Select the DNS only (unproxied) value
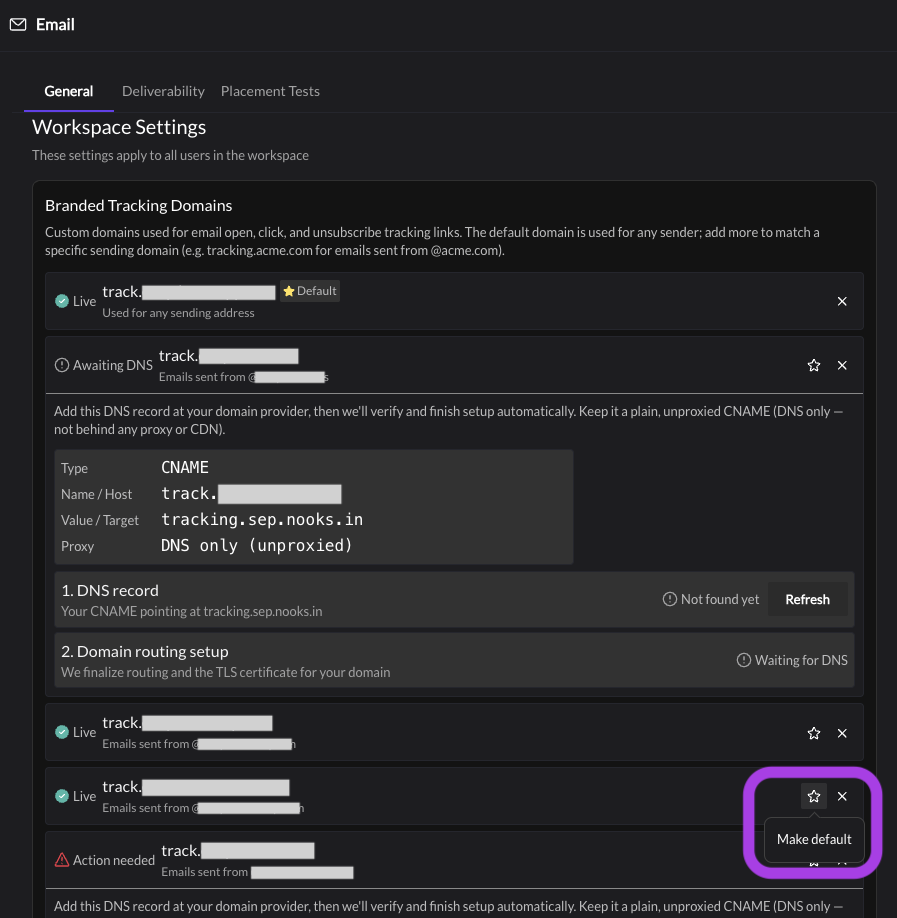The image size is (897, 918). pyautogui.click(x=256, y=546)
